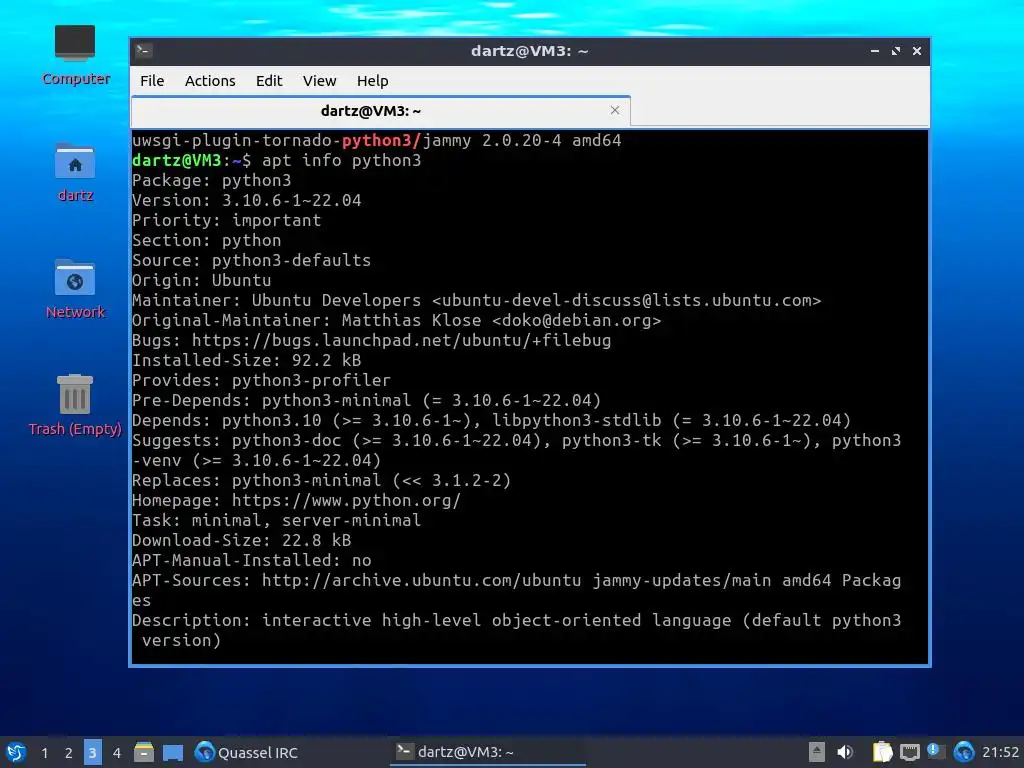The height and width of the screenshot is (768, 1024).
Task: Click the 'Section: python' line
Action: 206,240
